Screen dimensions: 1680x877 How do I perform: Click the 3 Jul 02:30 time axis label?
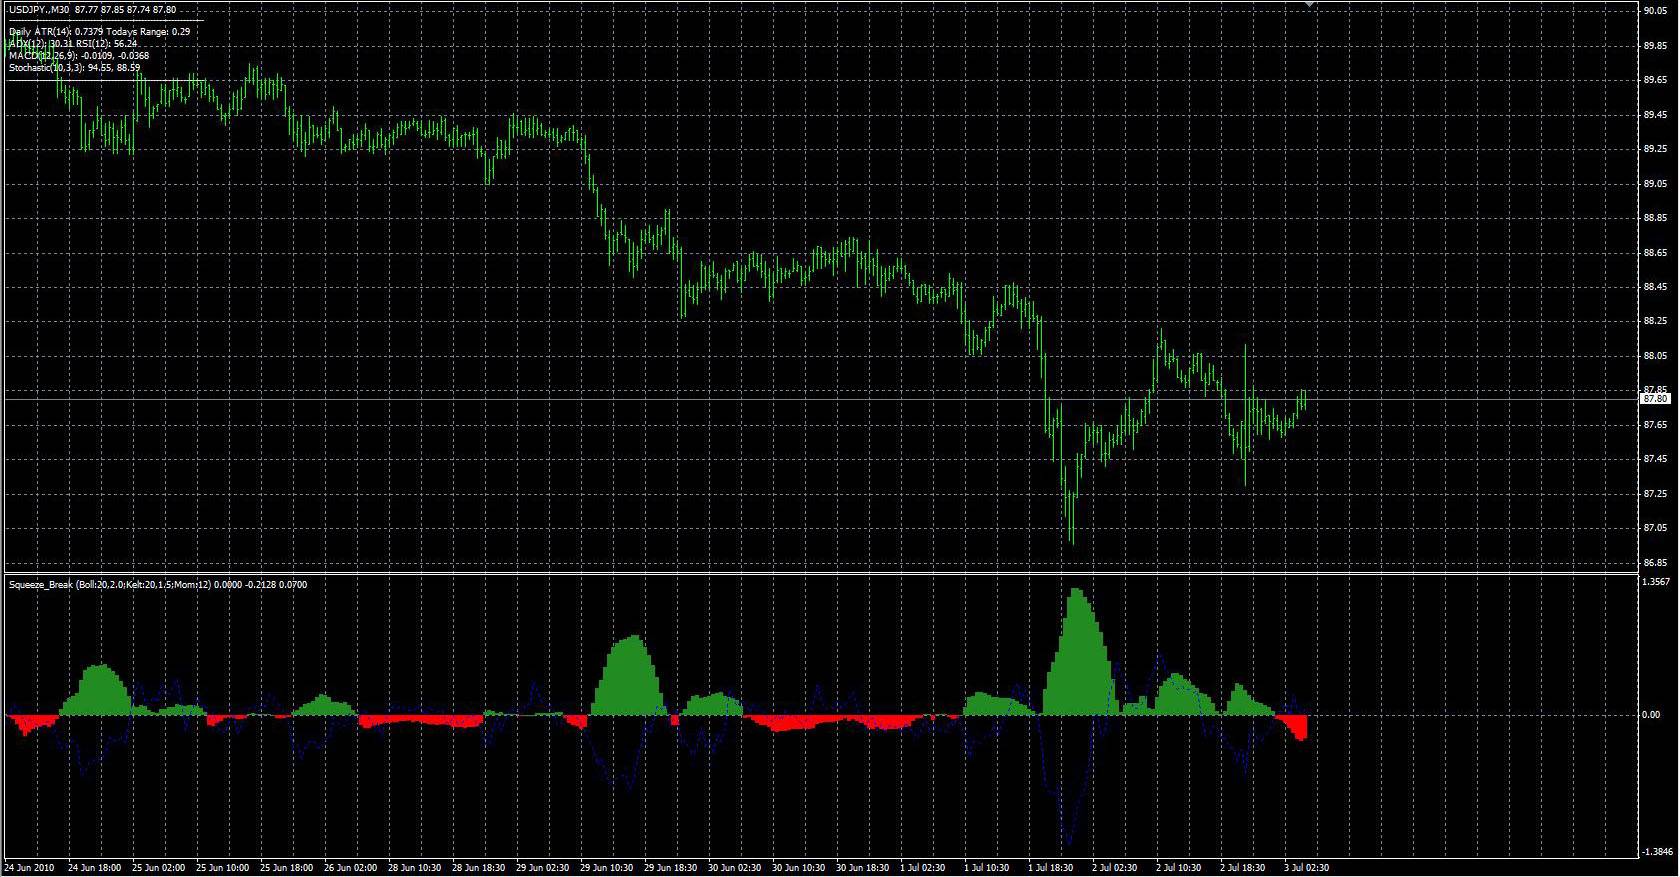click(1305, 868)
